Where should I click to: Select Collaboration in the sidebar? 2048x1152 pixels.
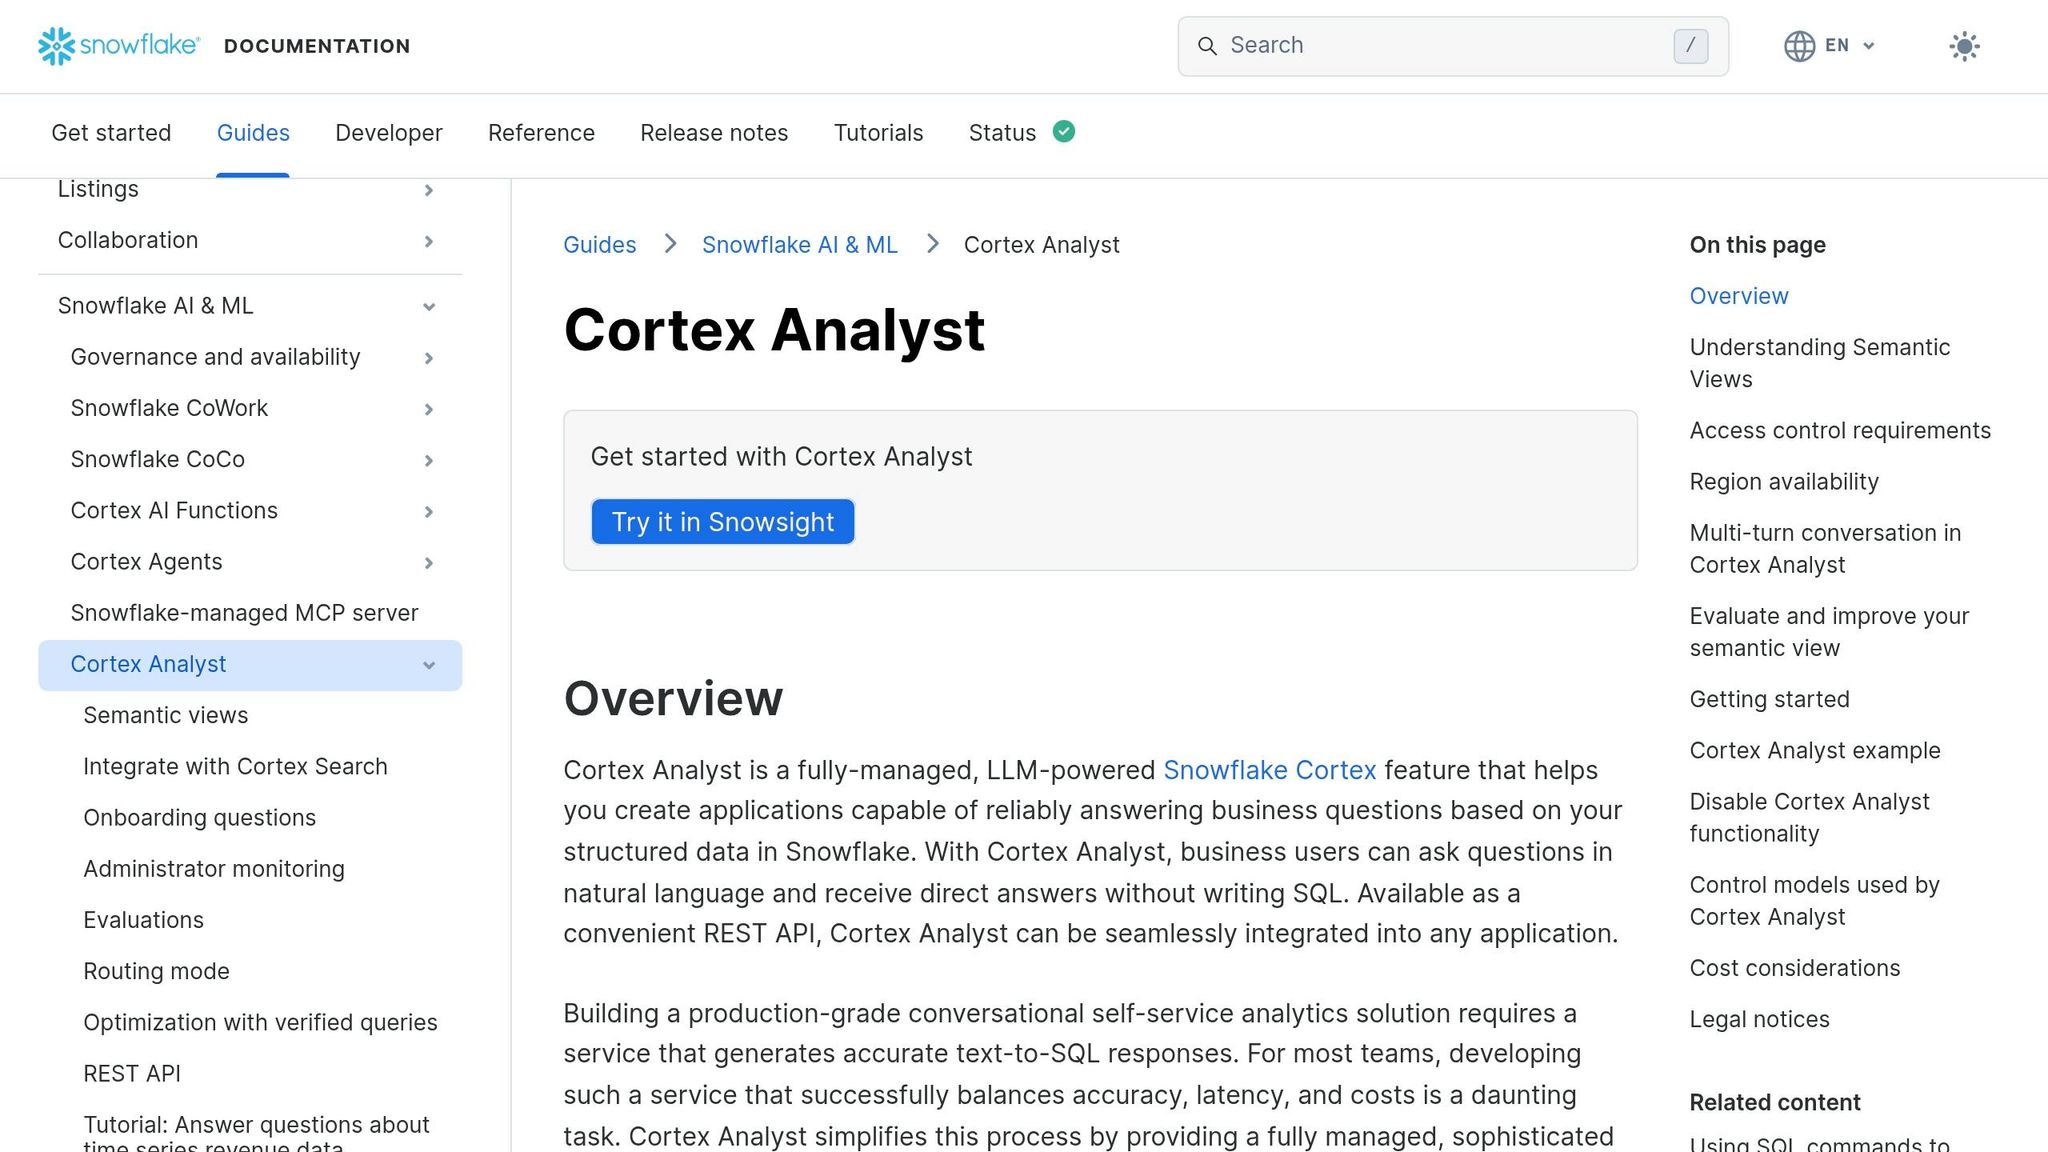(128, 240)
